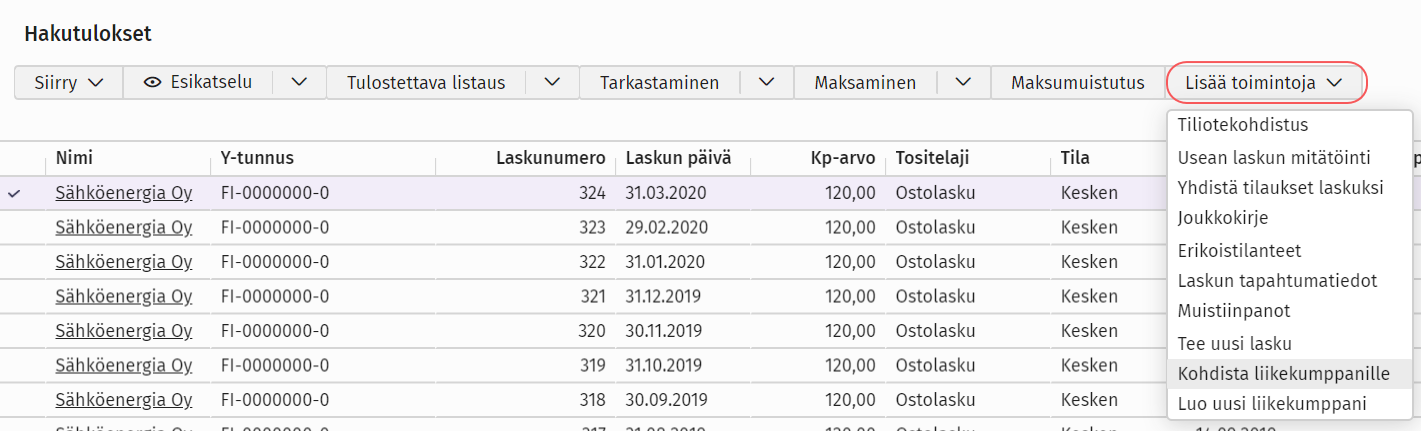Click the Maksaminen button
The width and height of the screenshot is (1421, 431).
[865, 83]
